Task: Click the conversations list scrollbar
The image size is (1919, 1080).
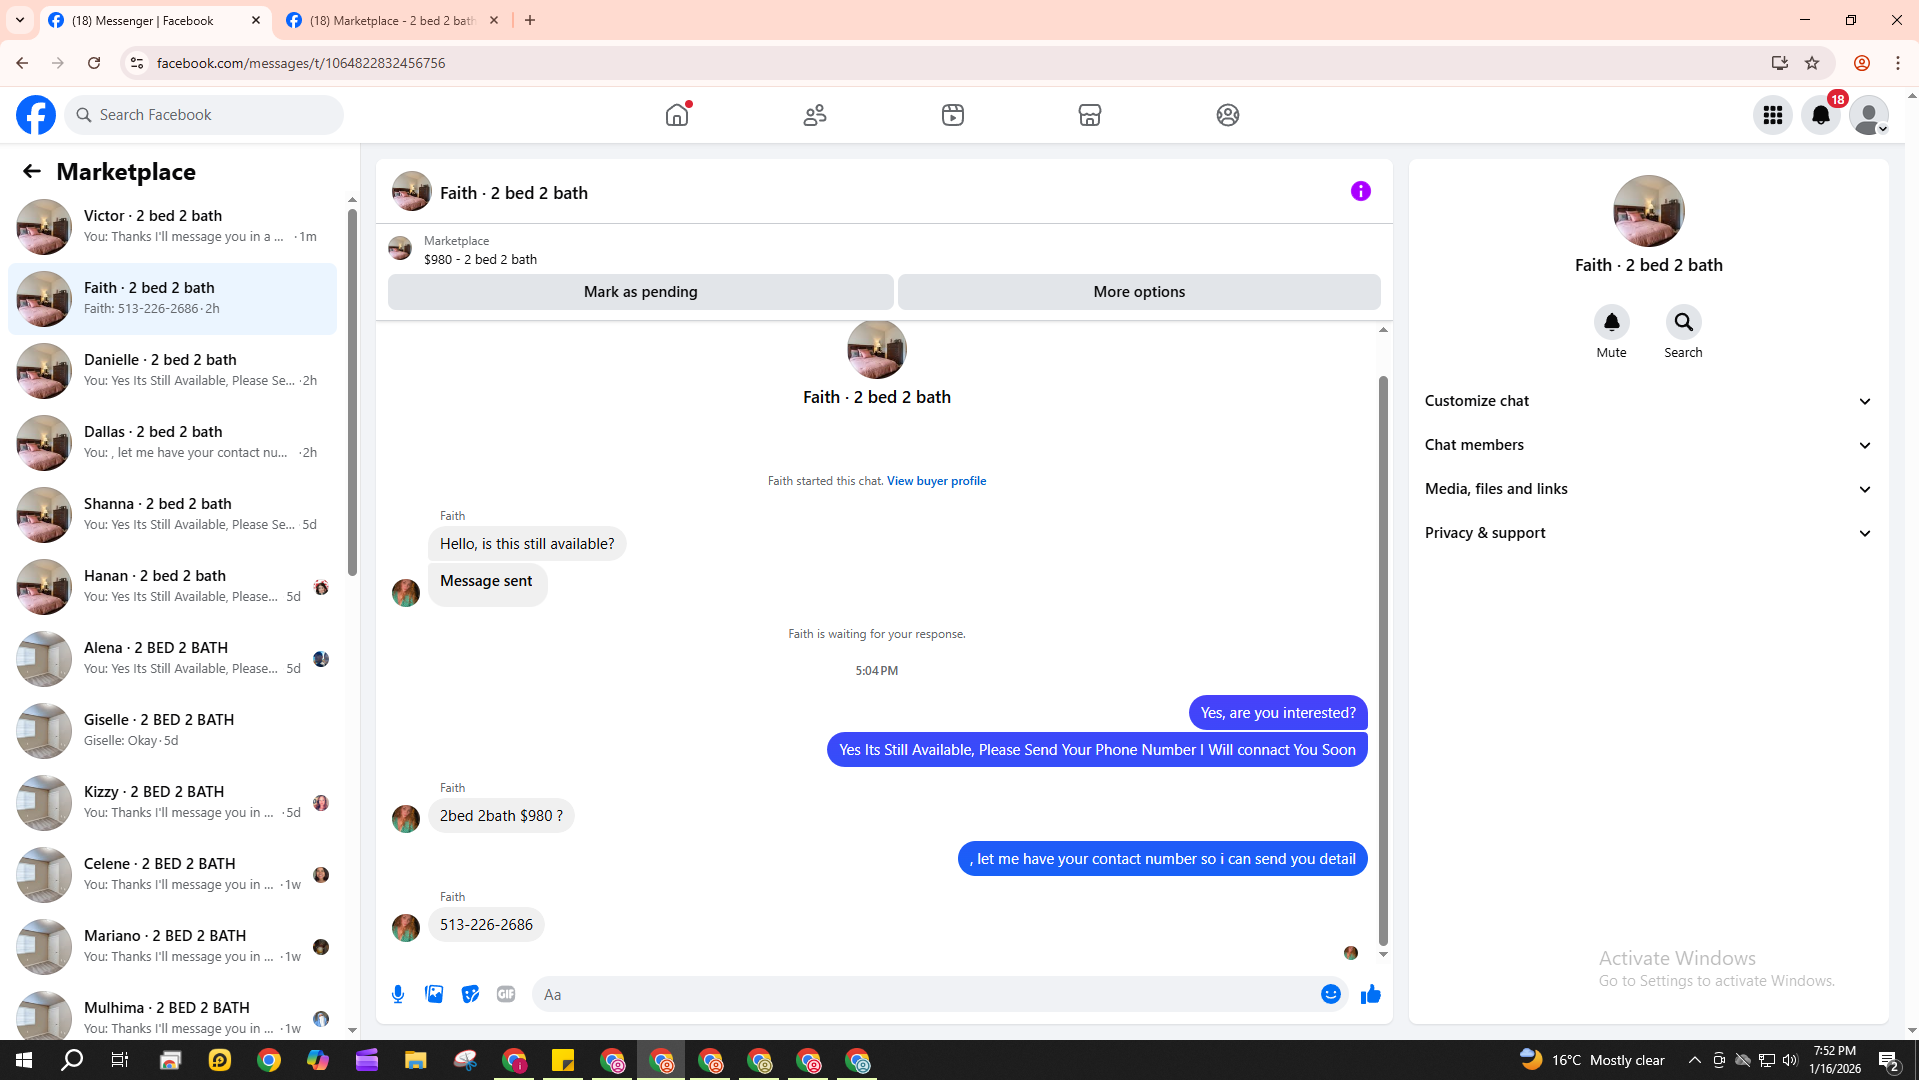Action: pyautogui.click(x=352, y=392)
